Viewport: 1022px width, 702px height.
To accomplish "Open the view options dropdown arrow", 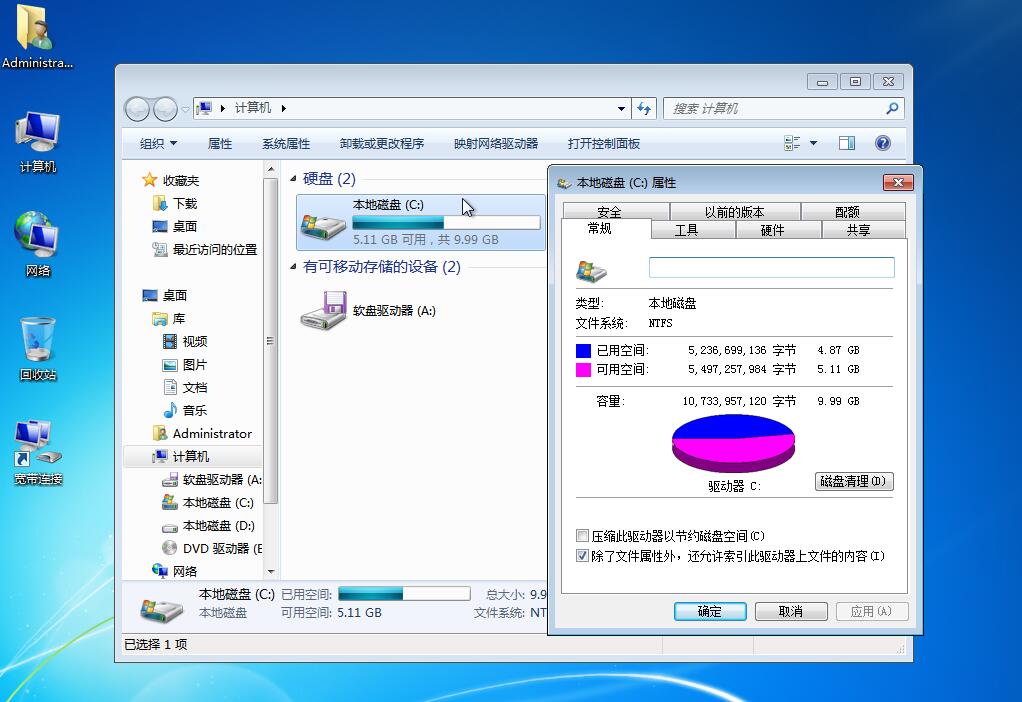I will click(813, 143).
